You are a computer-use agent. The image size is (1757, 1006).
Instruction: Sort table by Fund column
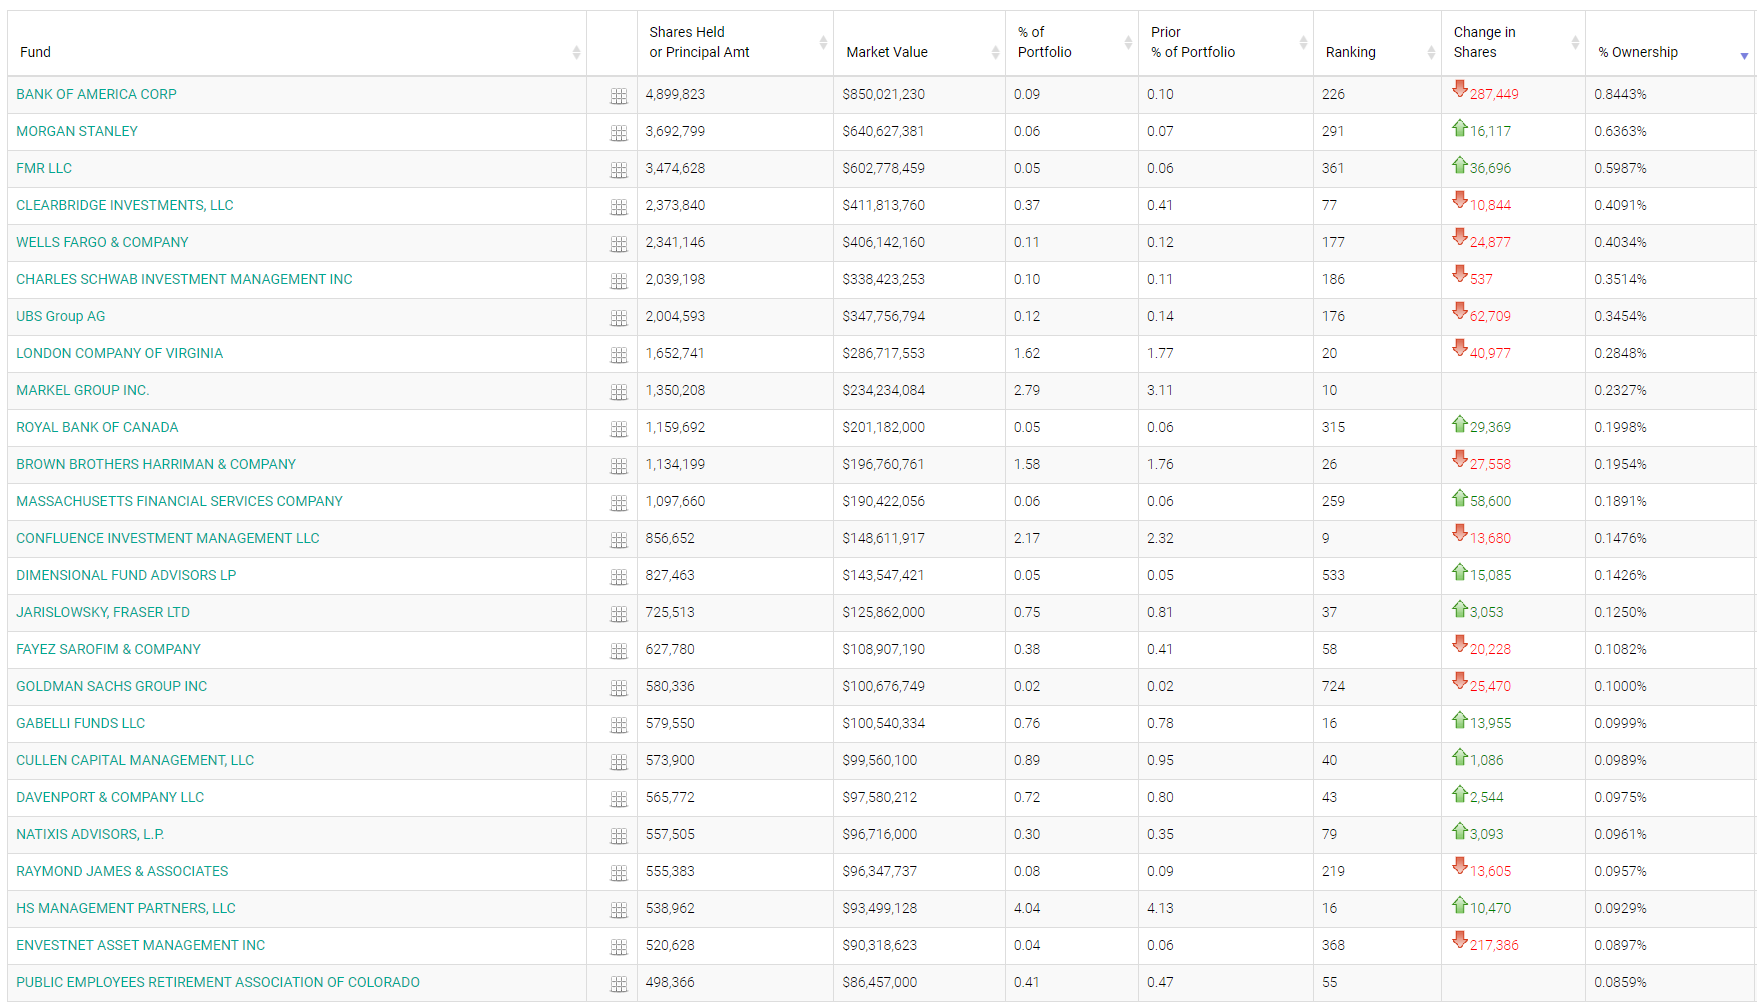click(297, 43)
